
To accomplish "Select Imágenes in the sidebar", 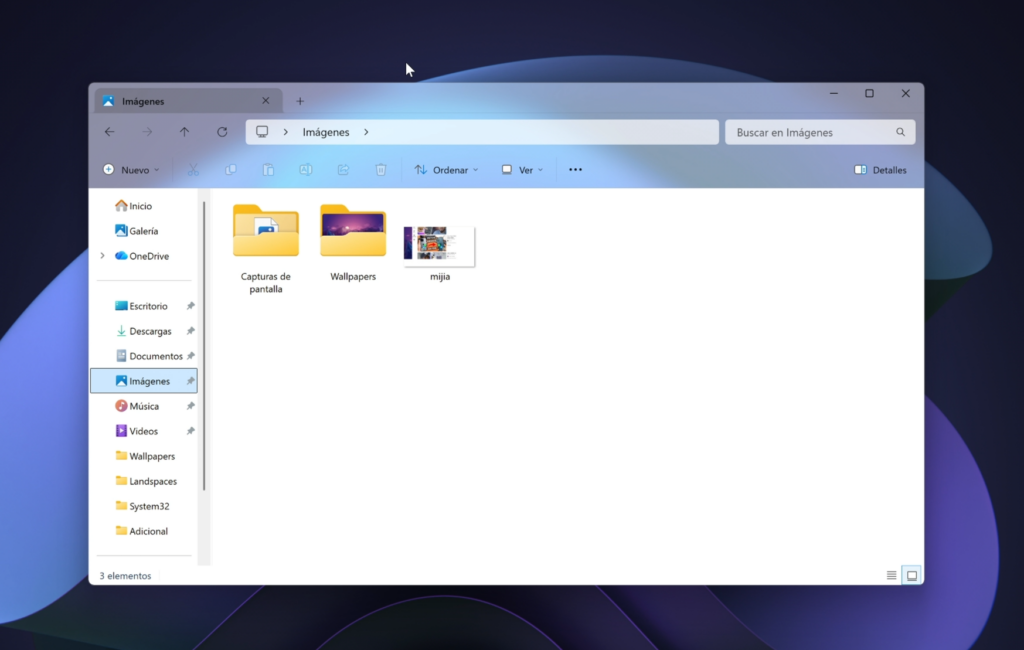I will [144, 381].
